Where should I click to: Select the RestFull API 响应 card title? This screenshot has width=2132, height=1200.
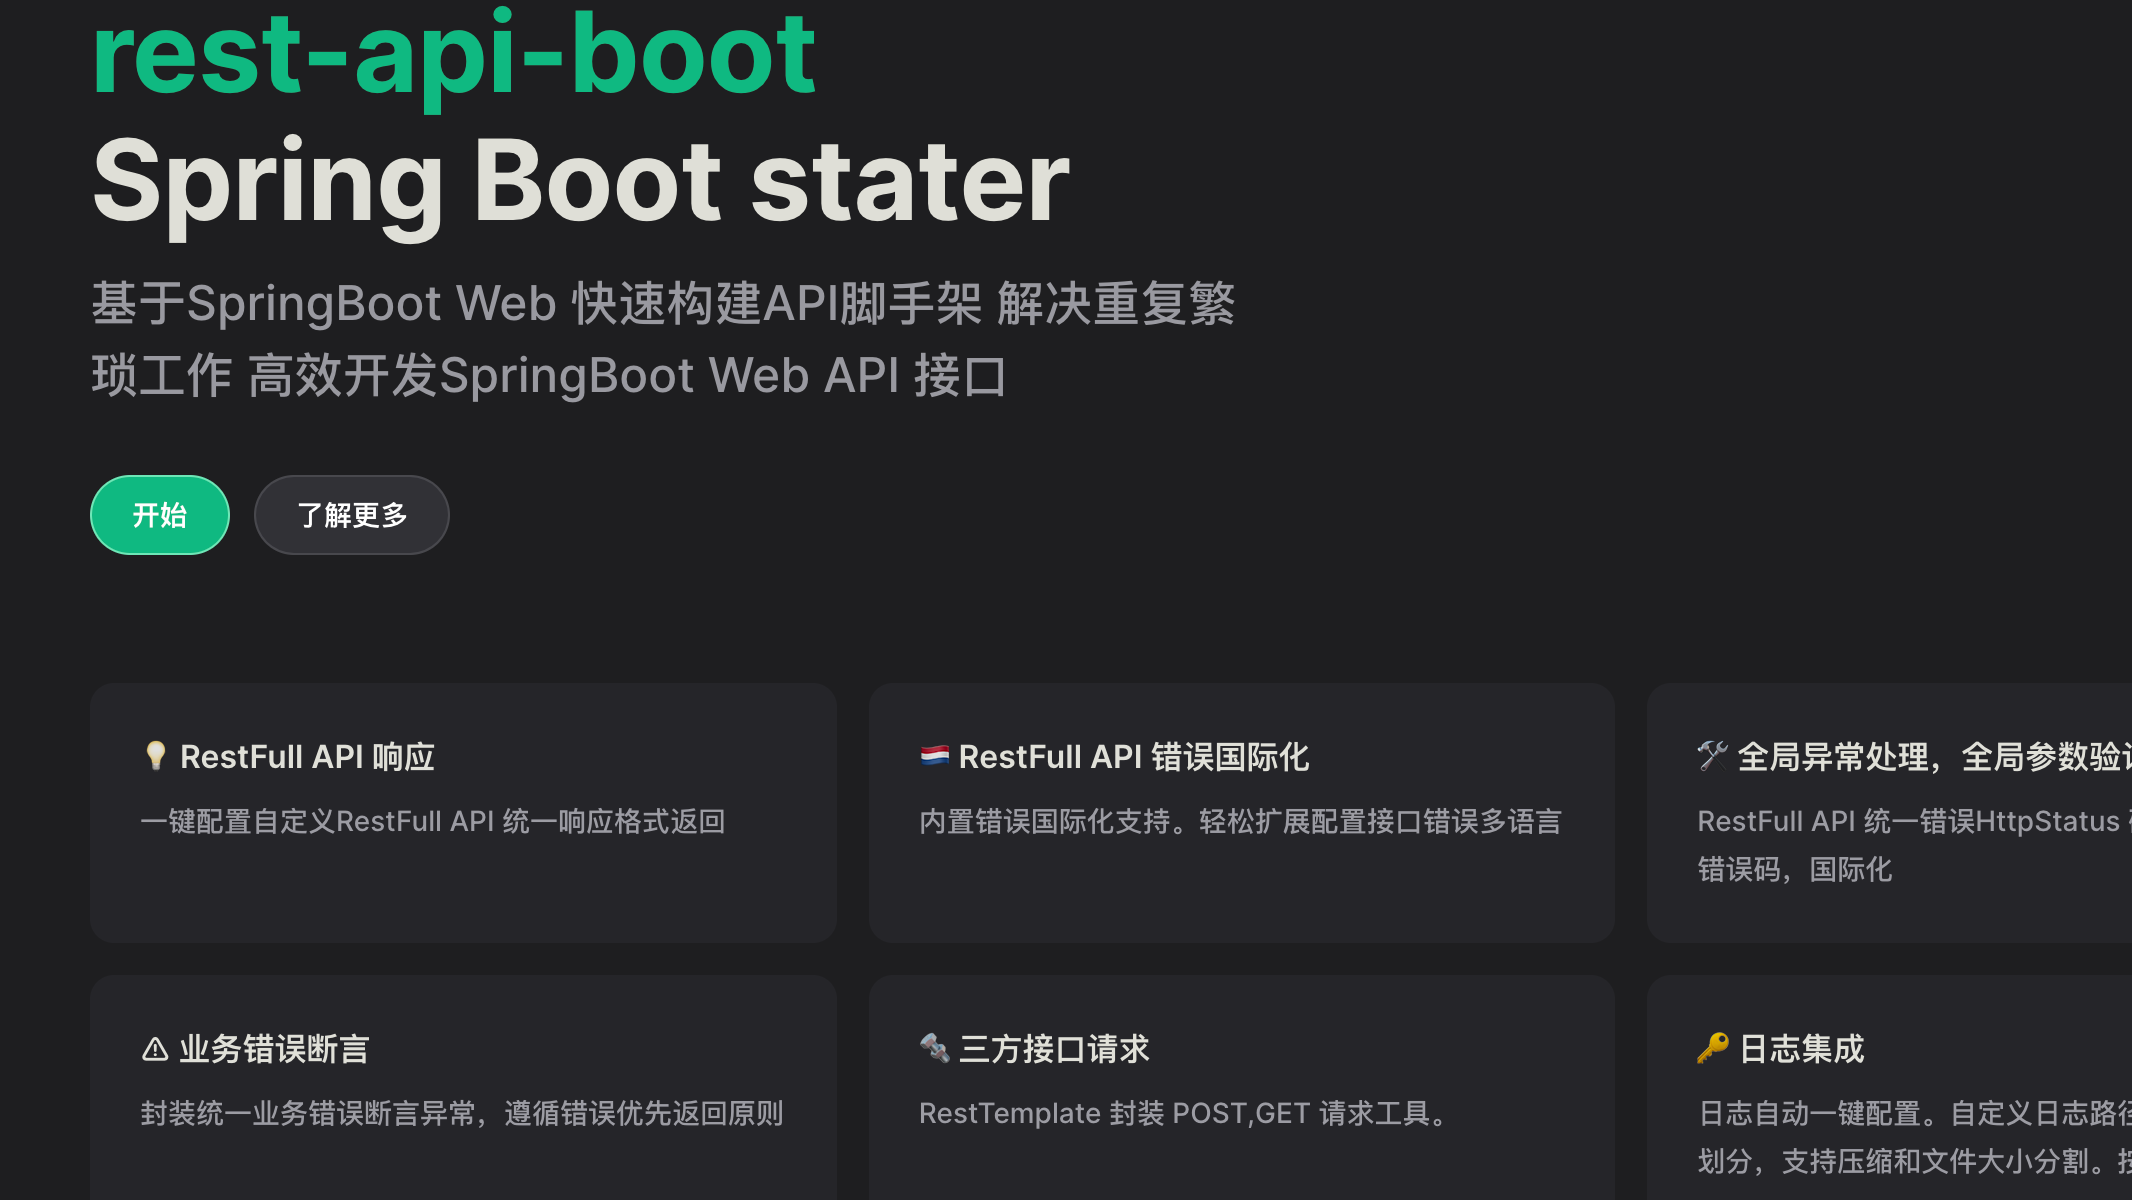307,757
